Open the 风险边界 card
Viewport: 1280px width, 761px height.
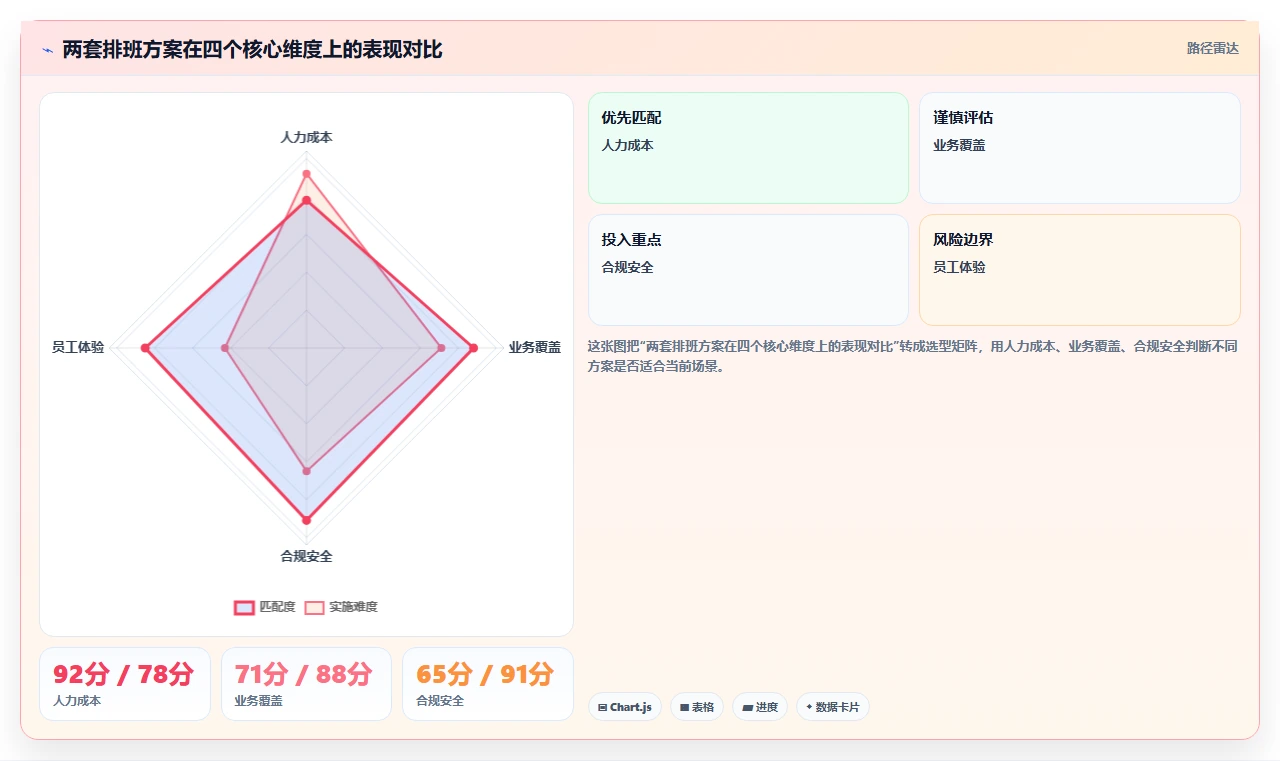coord(1079,270)
